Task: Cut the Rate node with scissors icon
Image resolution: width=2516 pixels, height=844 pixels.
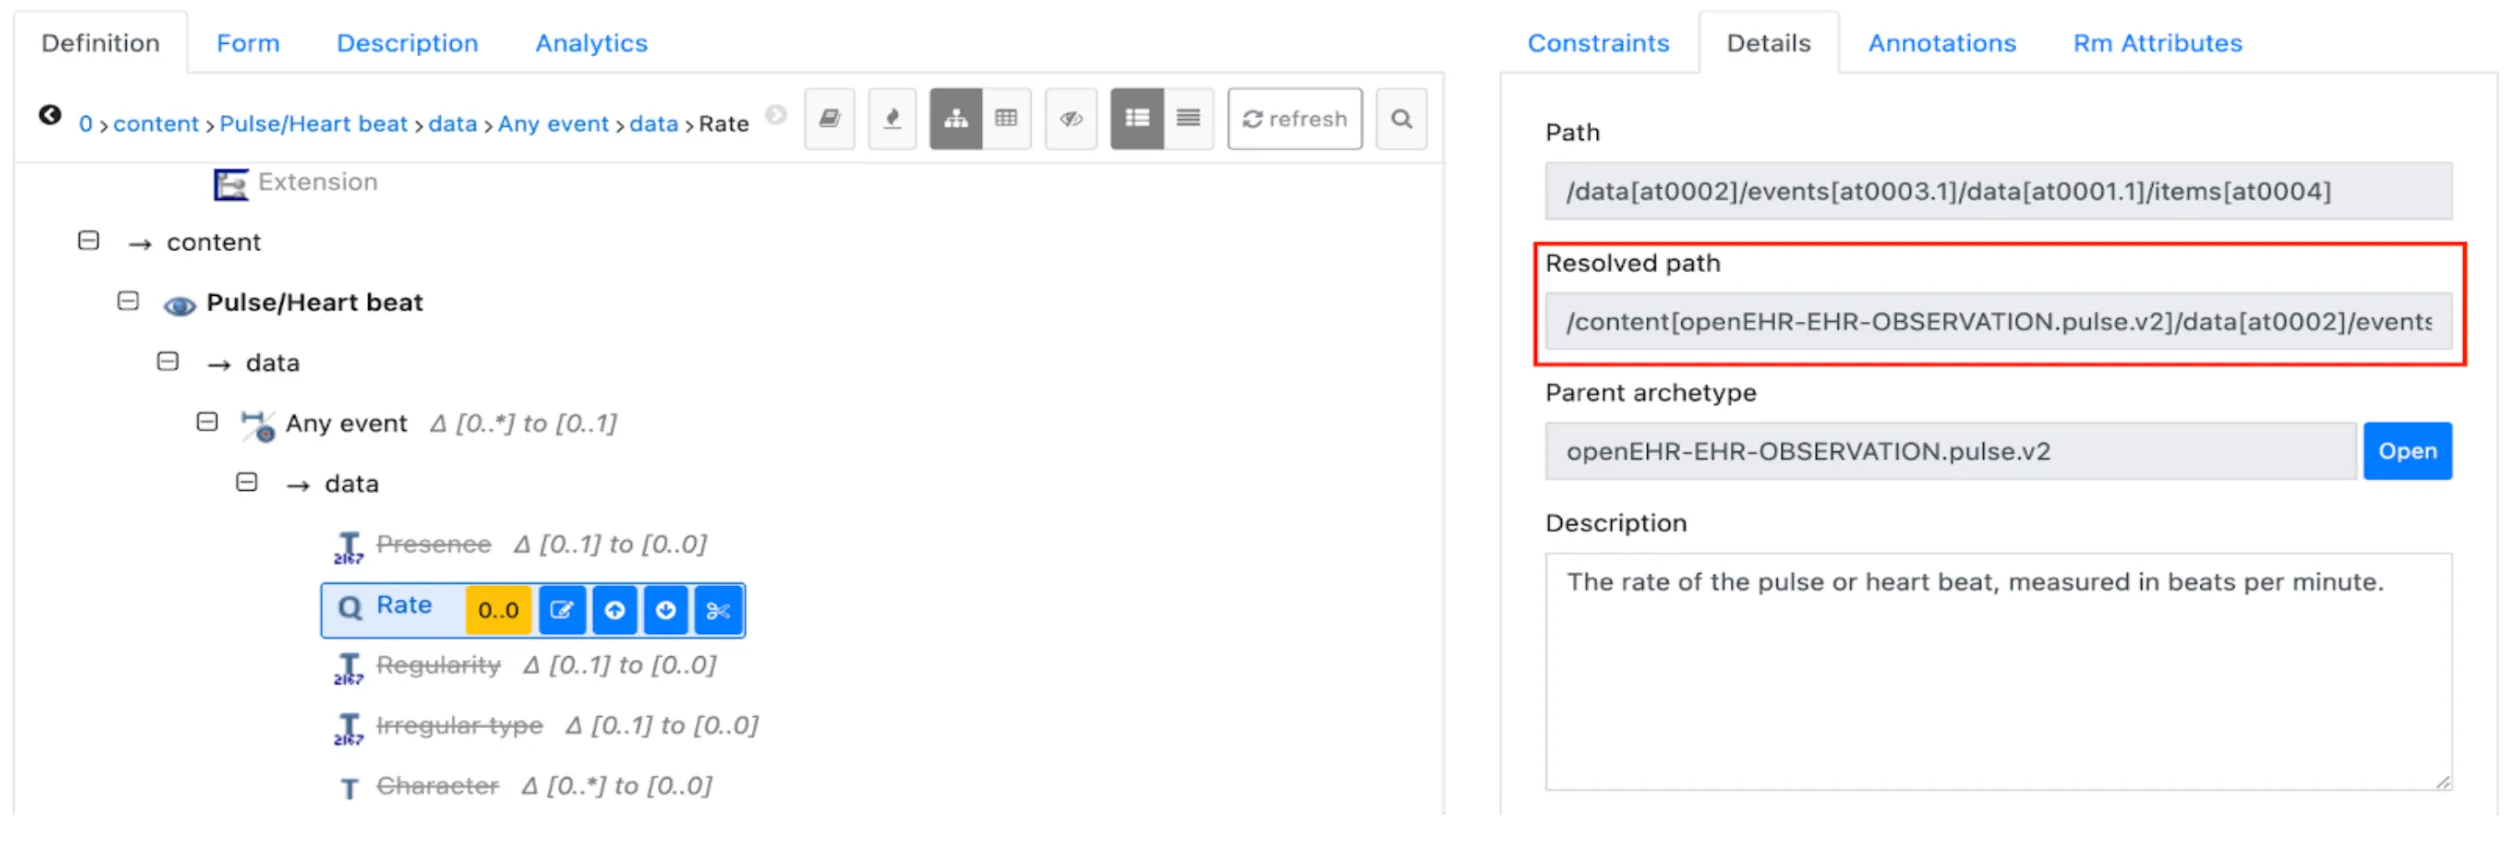Action: click(x=718, y=609)
